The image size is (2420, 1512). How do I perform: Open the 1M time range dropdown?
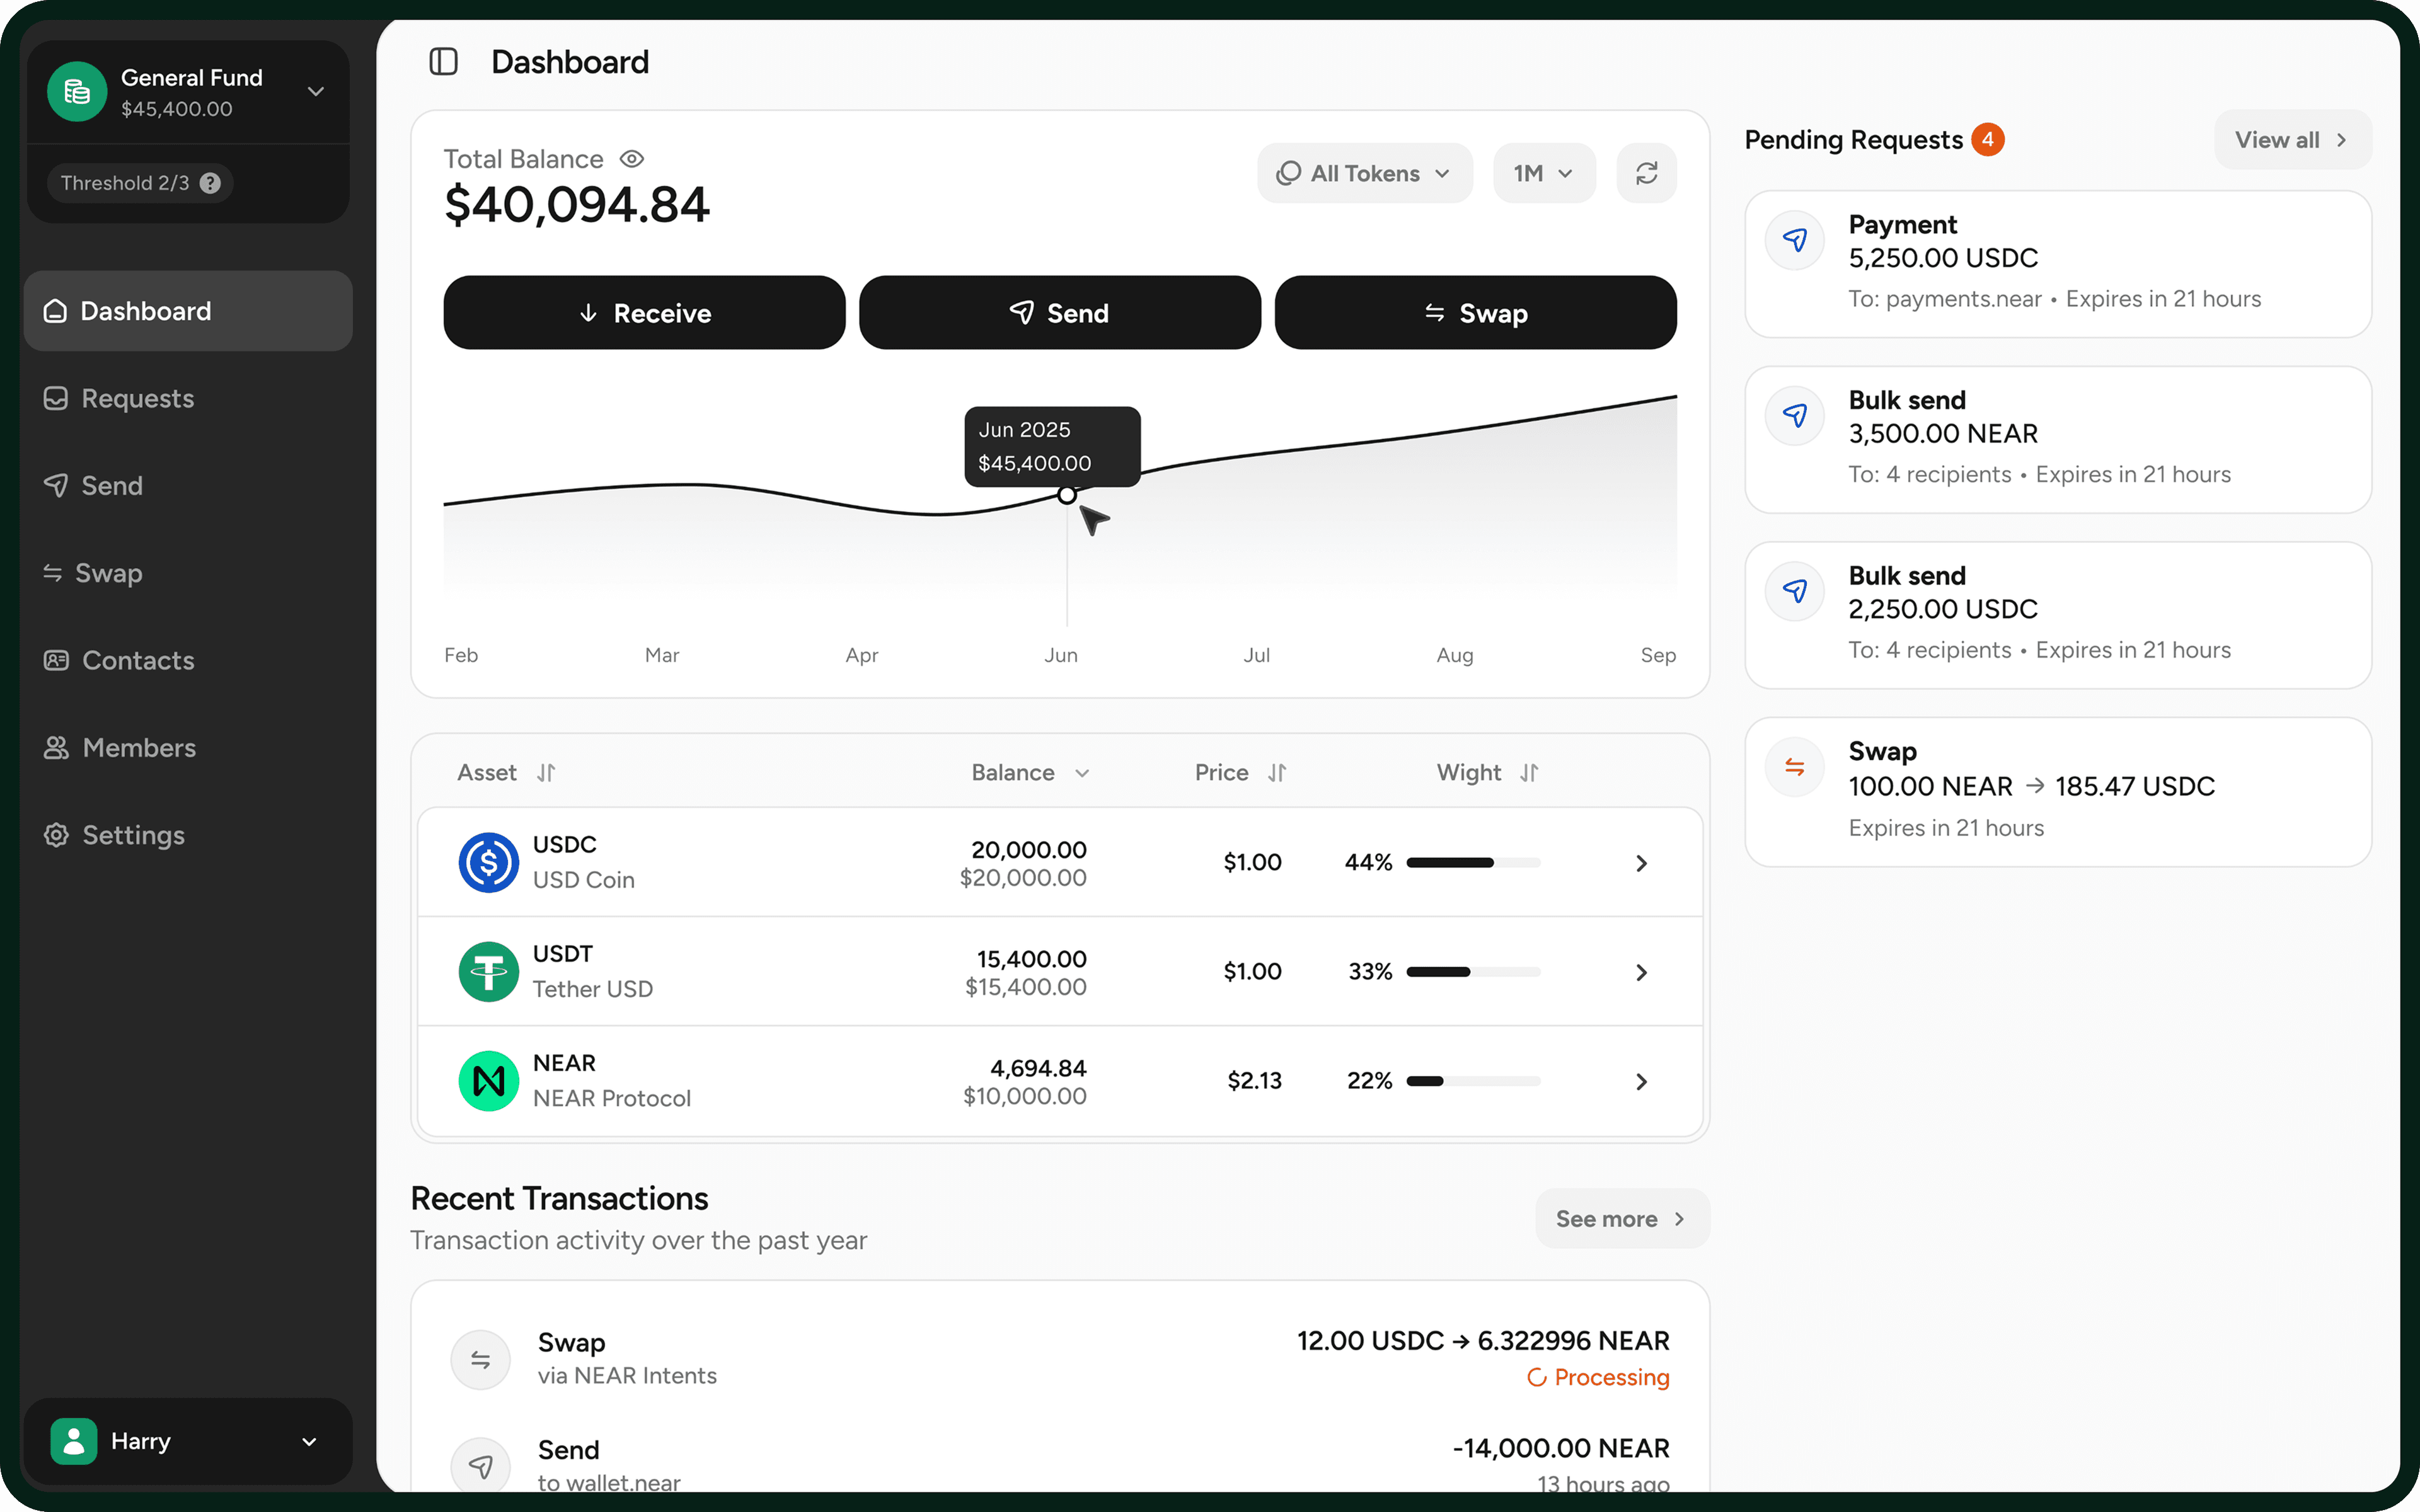click(1544, 173)
